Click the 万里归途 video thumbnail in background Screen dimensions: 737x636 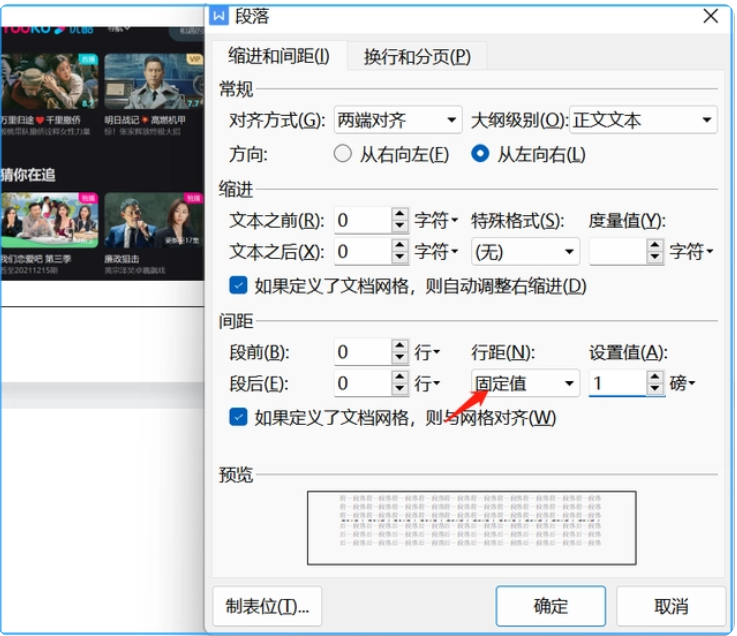coord(49,81)
